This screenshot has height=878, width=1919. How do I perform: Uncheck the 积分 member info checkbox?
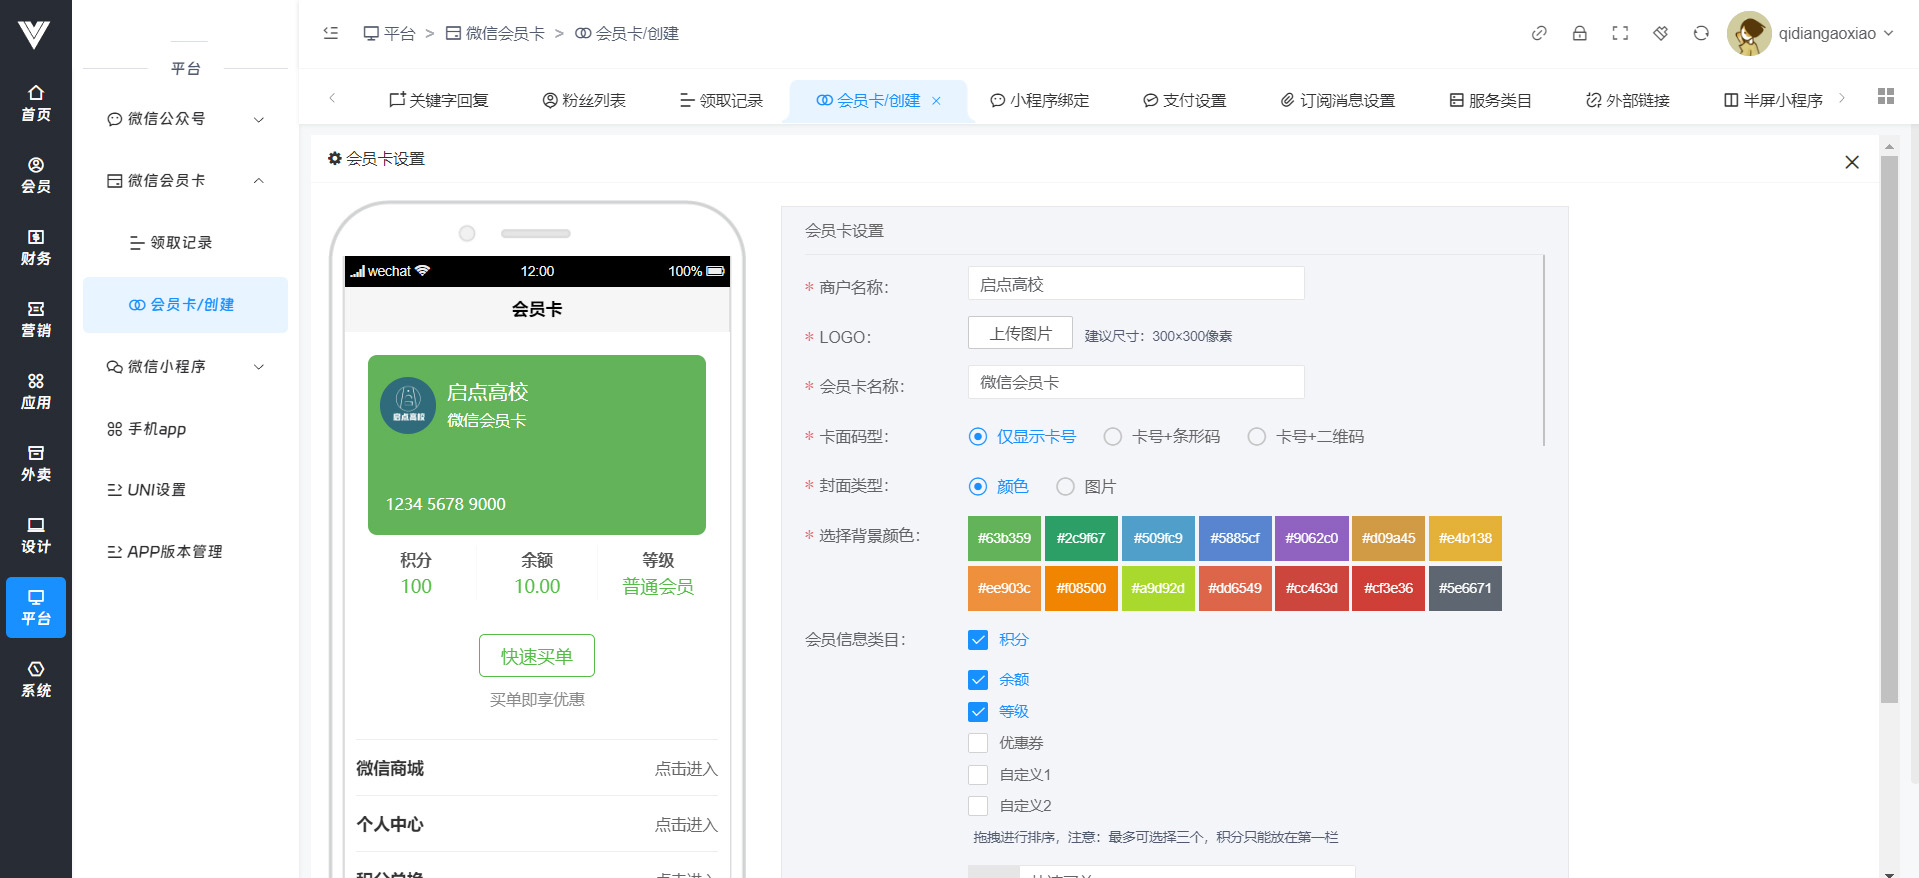978,640
